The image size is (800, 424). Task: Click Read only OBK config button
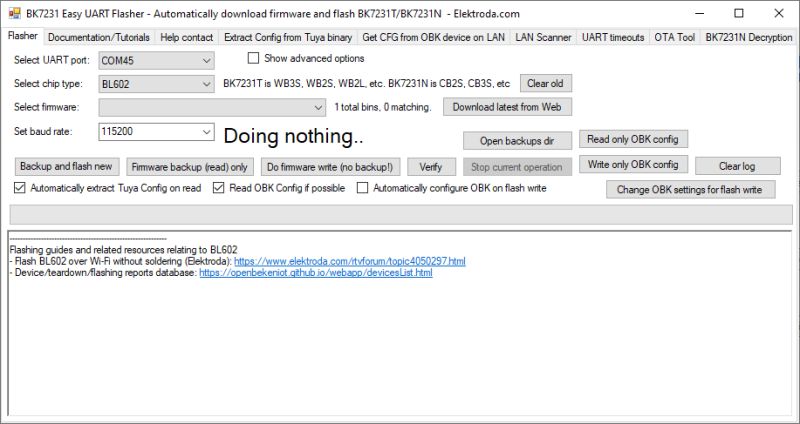633,139
